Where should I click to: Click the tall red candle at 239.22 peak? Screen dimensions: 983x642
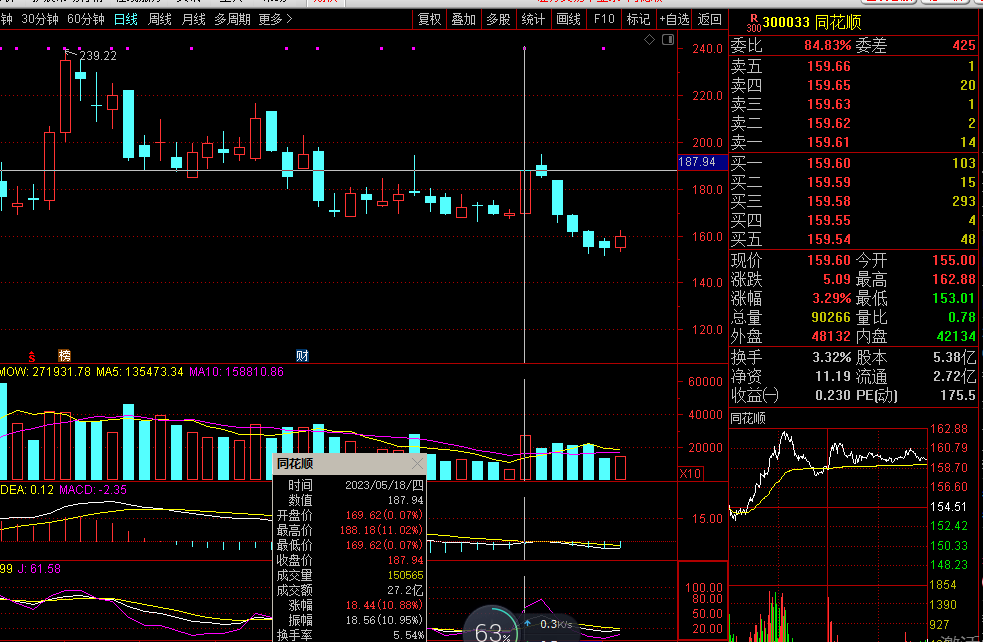coord(65,96)
